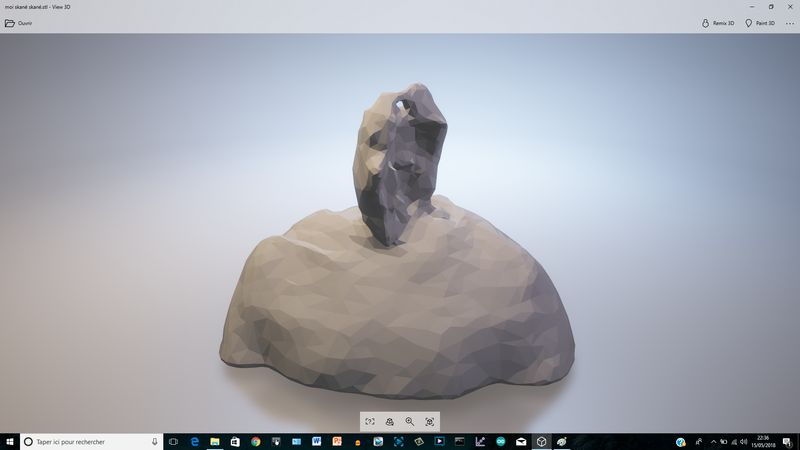
Task: Open File Explorer from the taskbar
Action: pos(215,441)
